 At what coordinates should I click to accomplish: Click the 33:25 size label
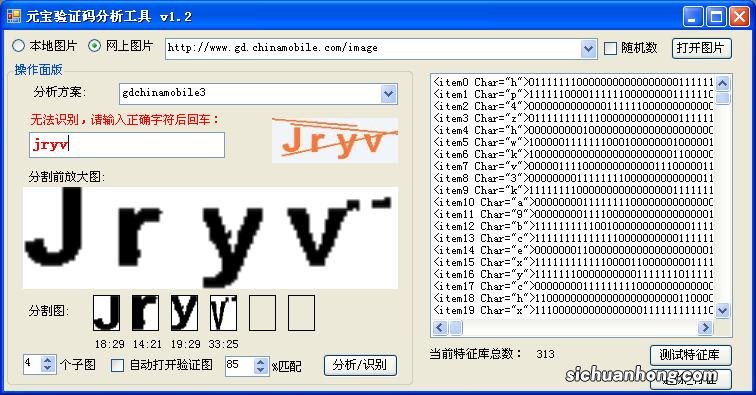coord(223,344)
